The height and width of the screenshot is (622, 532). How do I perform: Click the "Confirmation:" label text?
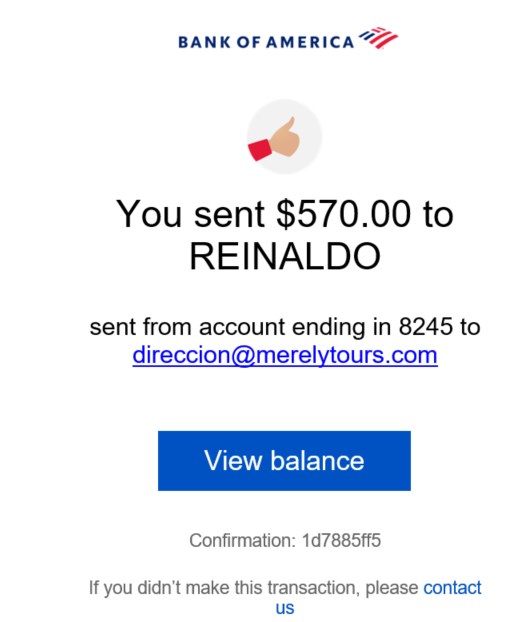pos(242,540)
